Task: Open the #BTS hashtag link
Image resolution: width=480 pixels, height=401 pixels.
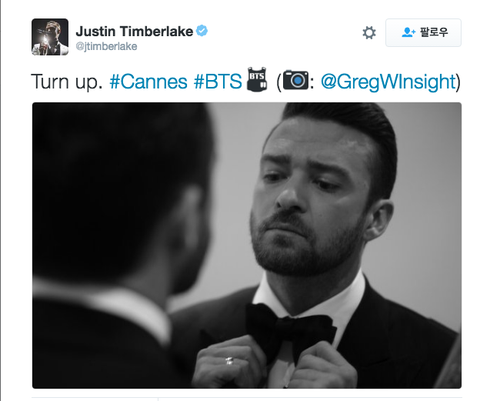Action: pyautogui.click(x=218, y=82)
